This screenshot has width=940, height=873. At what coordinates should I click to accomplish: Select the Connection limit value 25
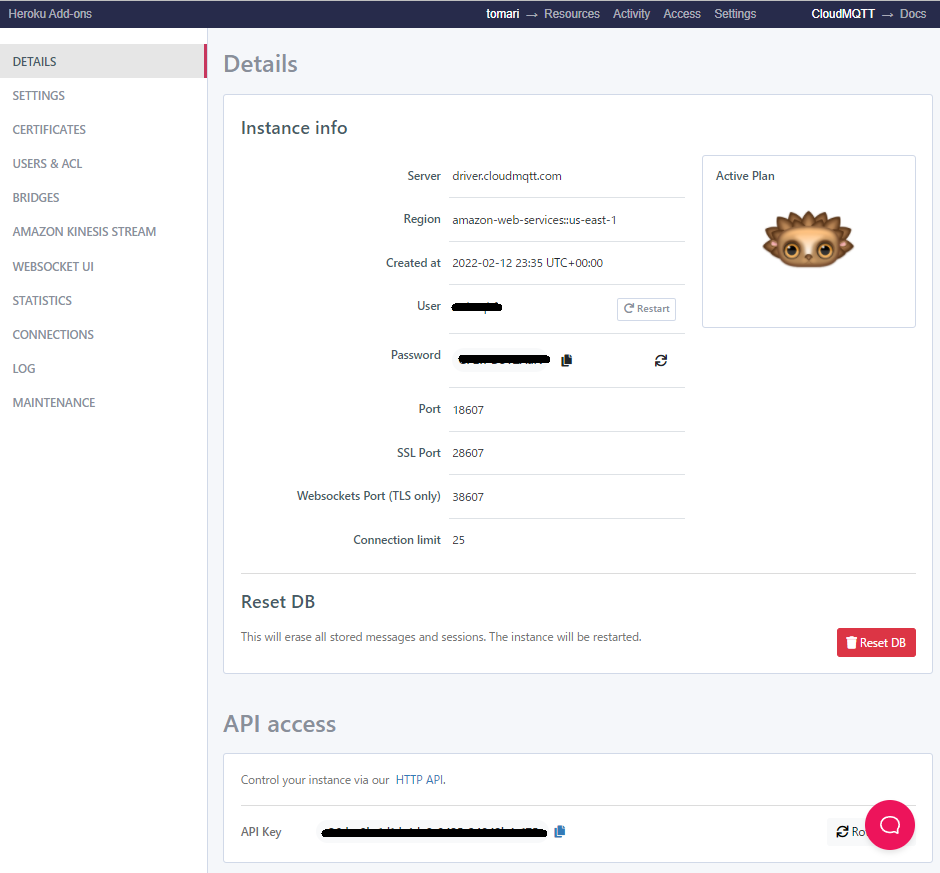(x=459, y=540)
